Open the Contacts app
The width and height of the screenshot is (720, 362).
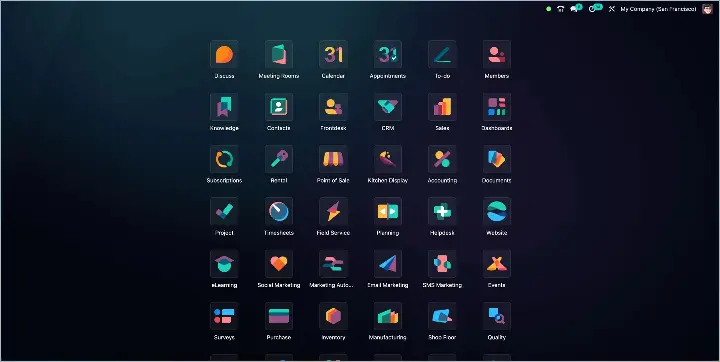pyautogui.click(x=279, y=107)
